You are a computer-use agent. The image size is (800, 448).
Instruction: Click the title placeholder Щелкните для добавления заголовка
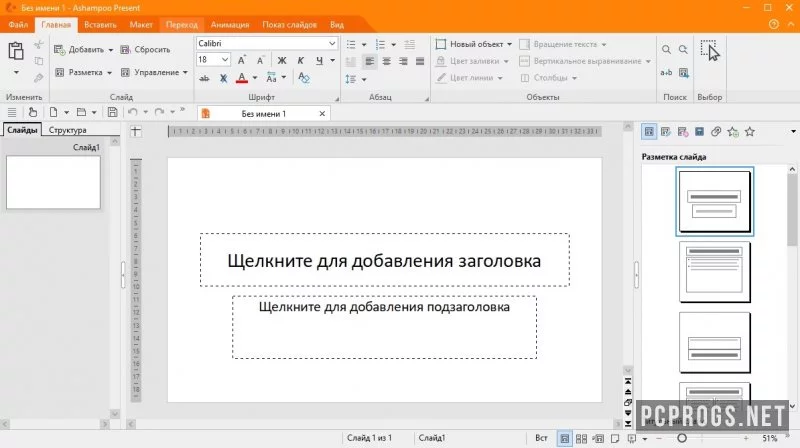click(x=384, y=260)
